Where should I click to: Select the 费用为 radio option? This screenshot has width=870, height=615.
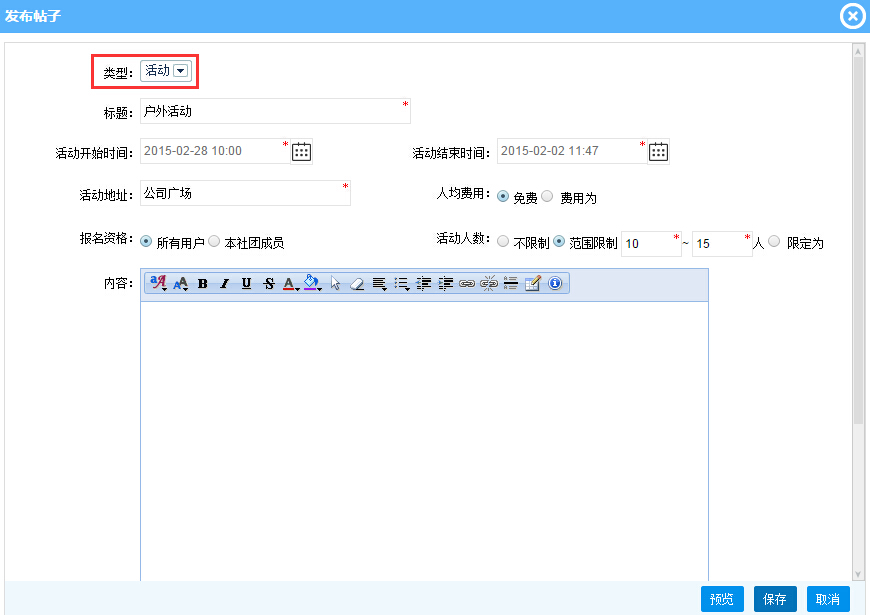tap(547, 196)
